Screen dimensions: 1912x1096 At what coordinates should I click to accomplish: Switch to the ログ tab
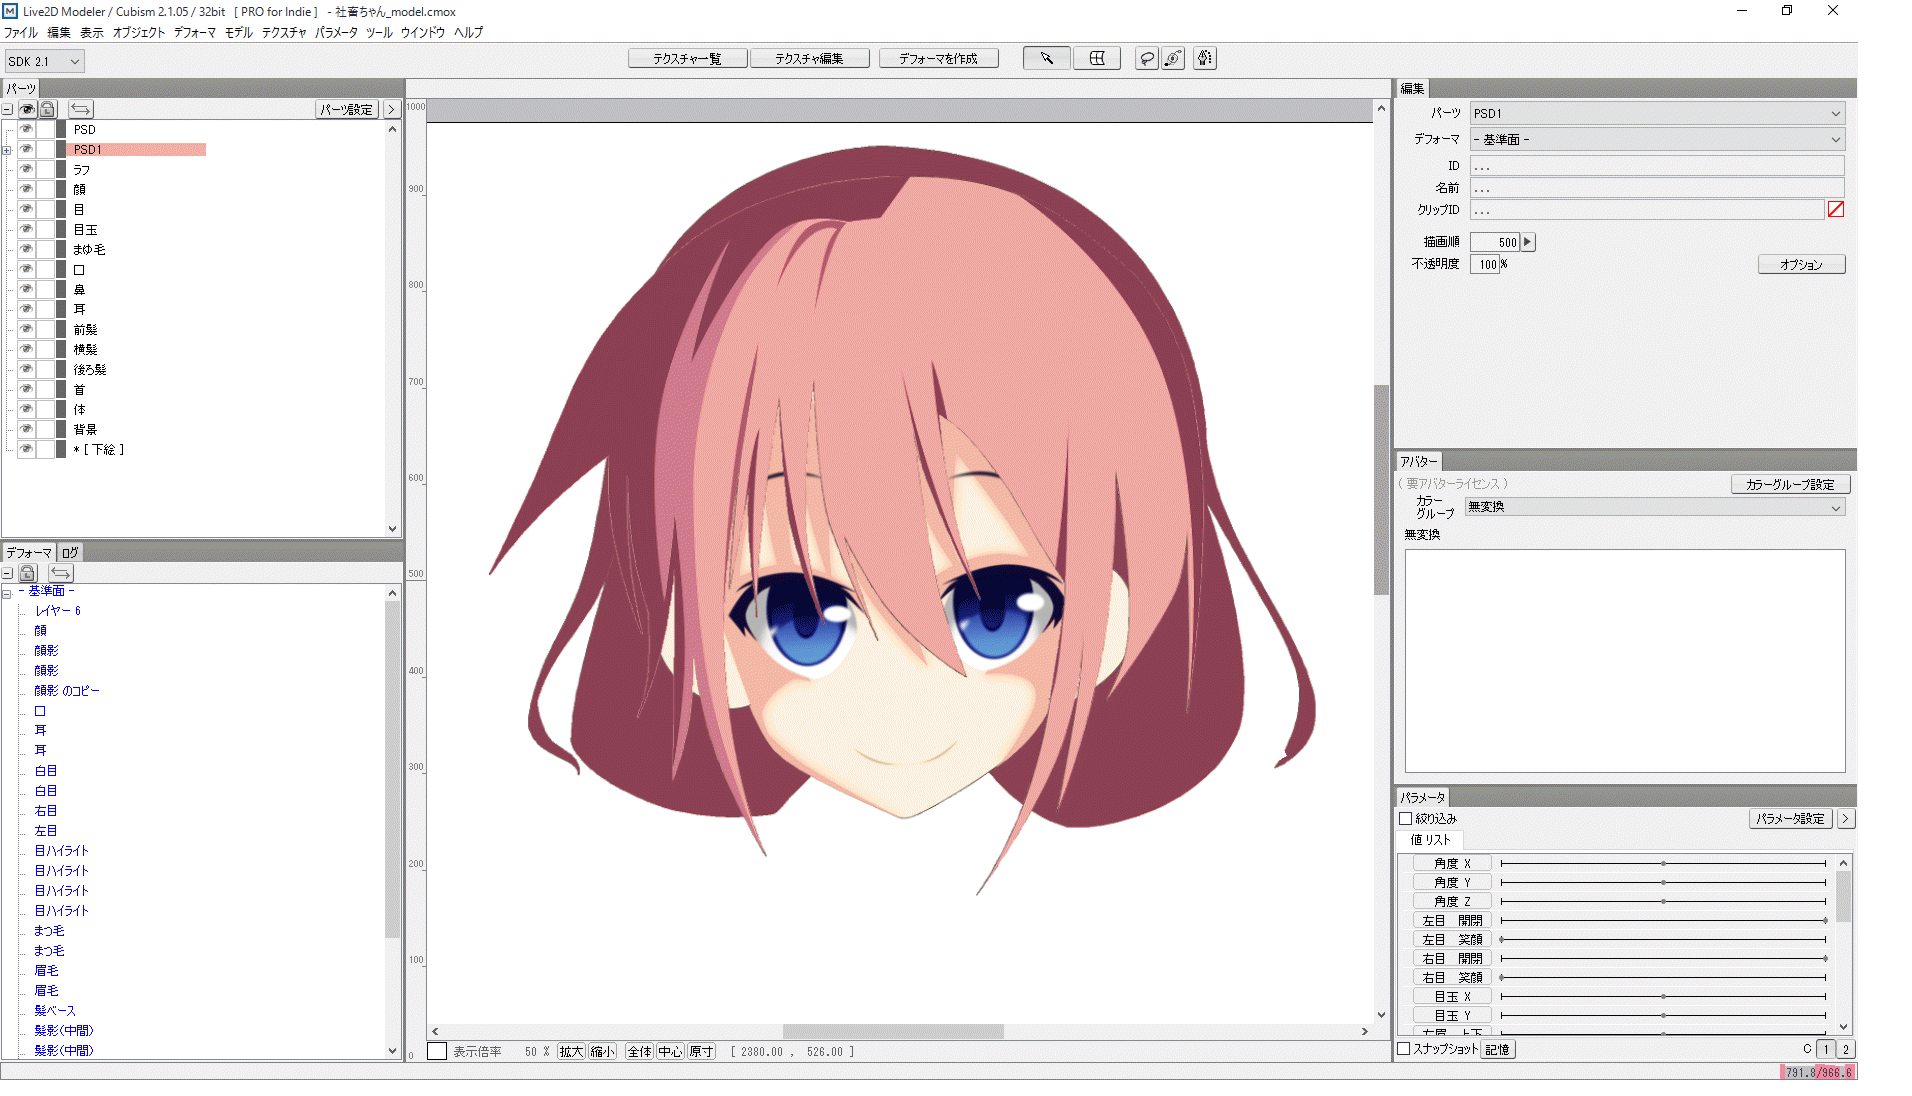[69, 552]
